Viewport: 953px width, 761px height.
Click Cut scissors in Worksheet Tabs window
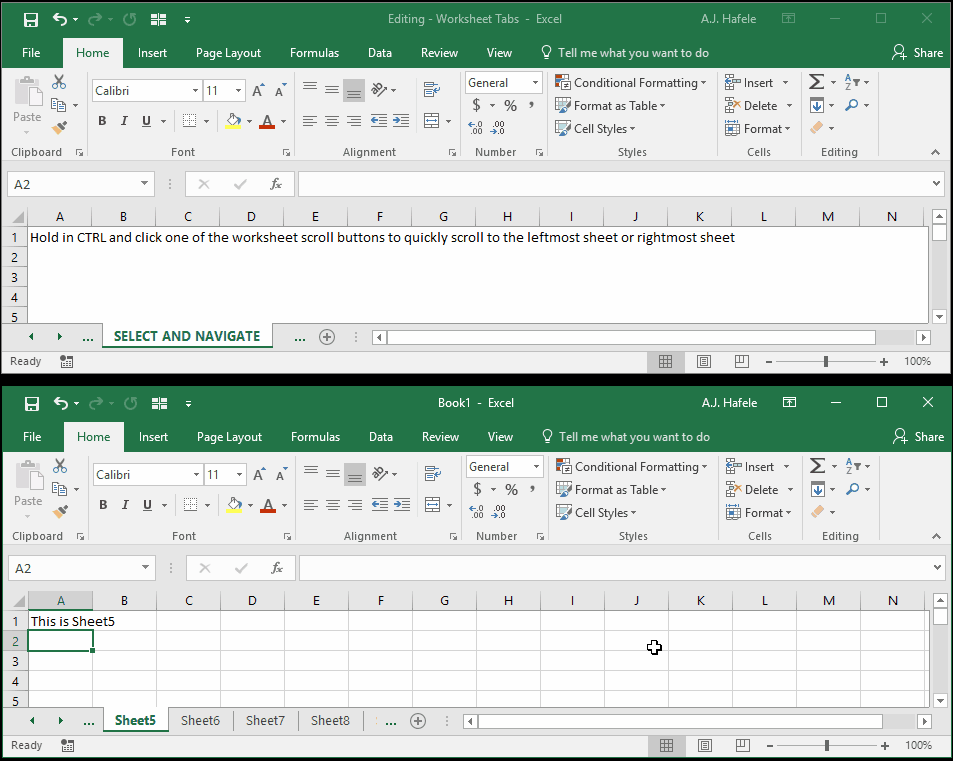point(59,82)
